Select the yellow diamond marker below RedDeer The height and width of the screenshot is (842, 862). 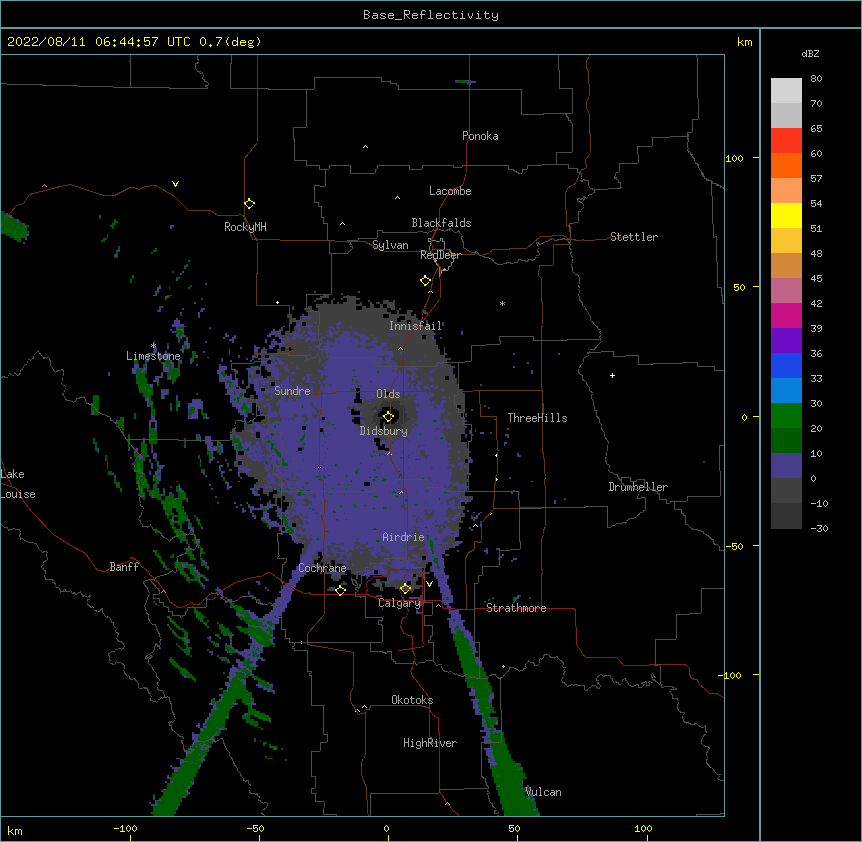425,281
